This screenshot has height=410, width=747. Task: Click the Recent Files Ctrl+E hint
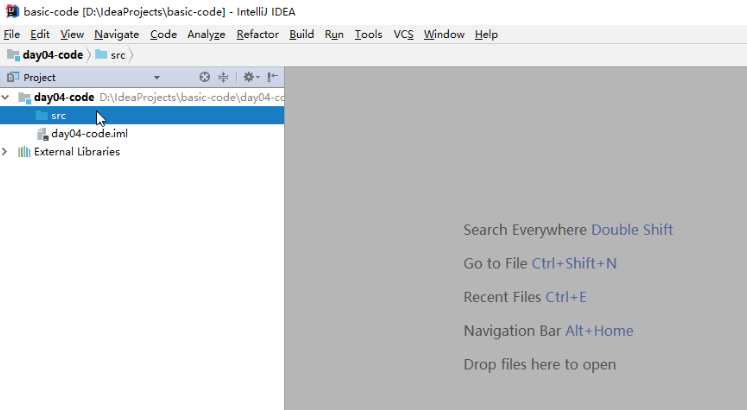(525, 297)
